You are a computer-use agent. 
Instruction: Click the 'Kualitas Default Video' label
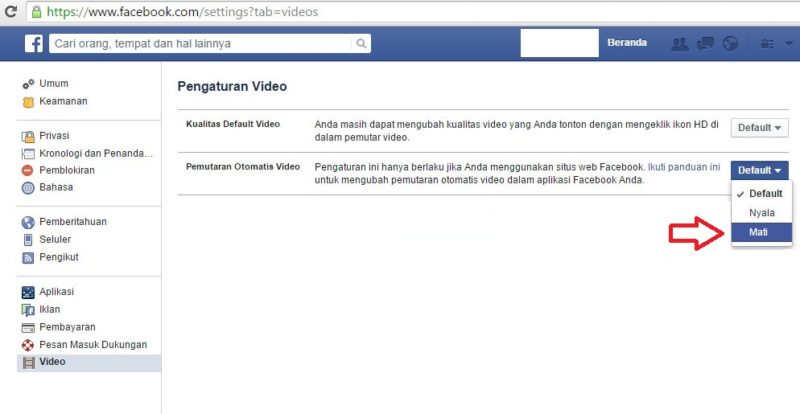[233, 124]
